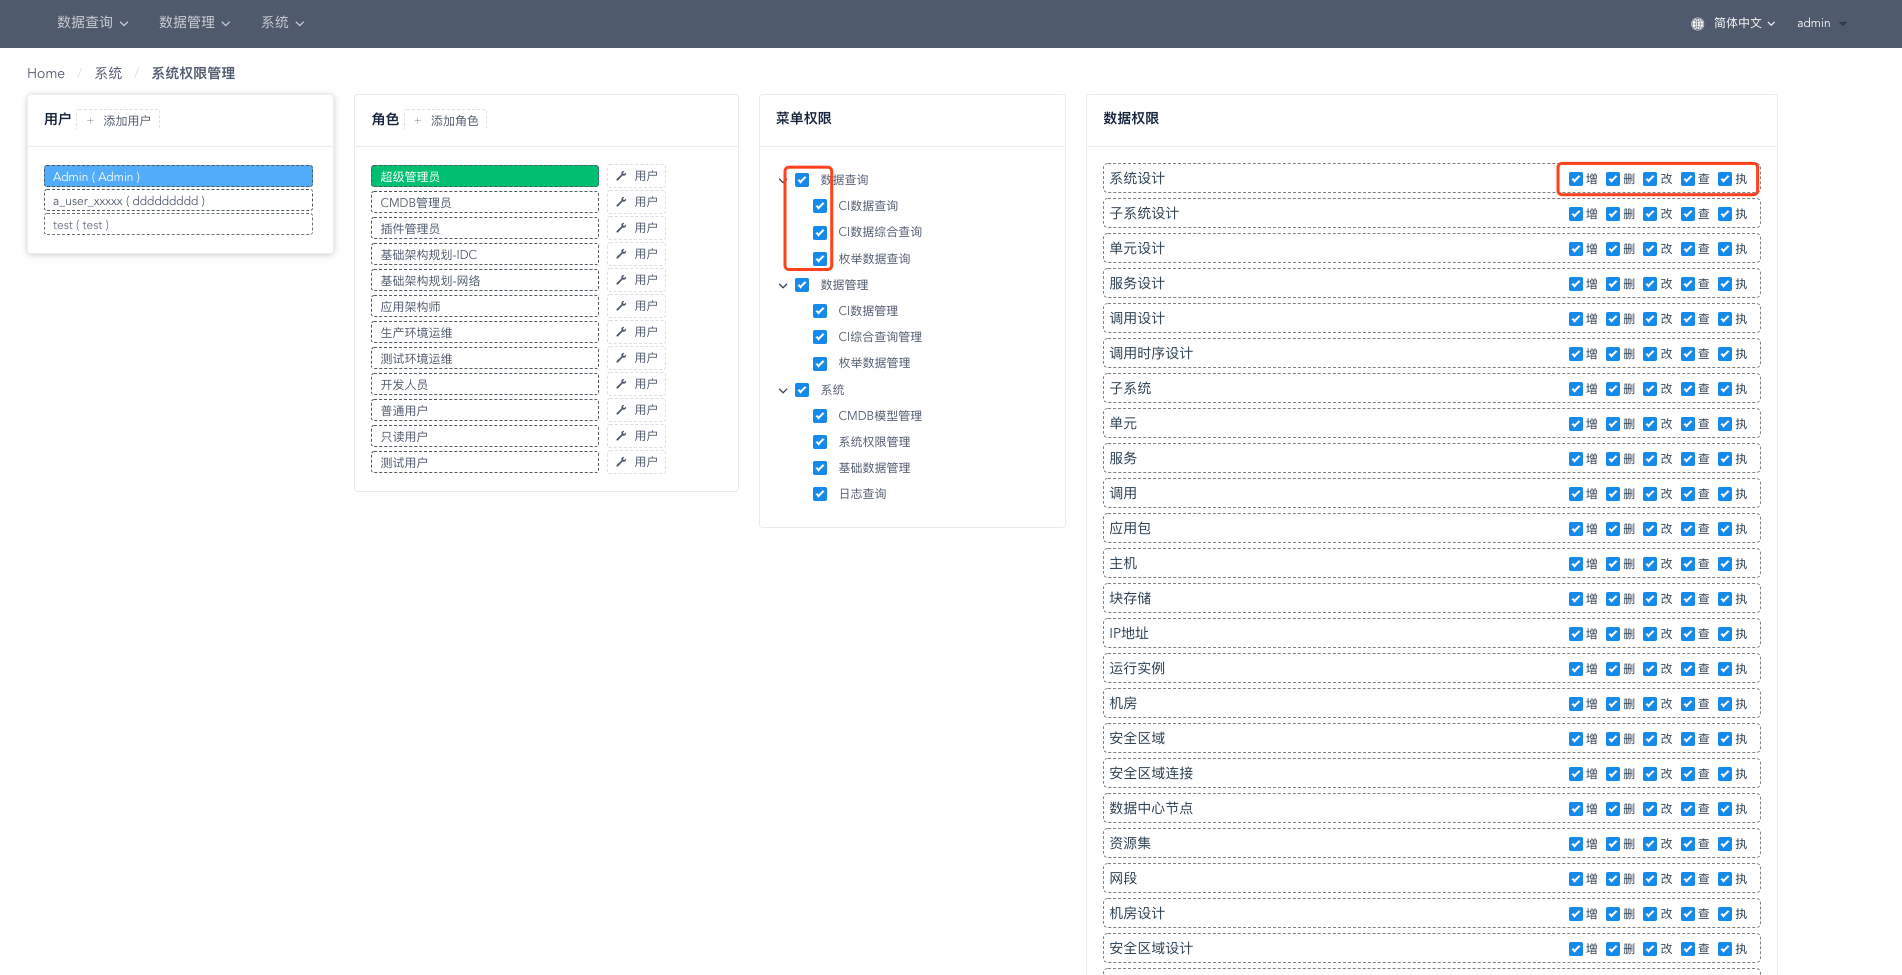Uncheck 查 checkbox in 网段 row

[1688, 879]
